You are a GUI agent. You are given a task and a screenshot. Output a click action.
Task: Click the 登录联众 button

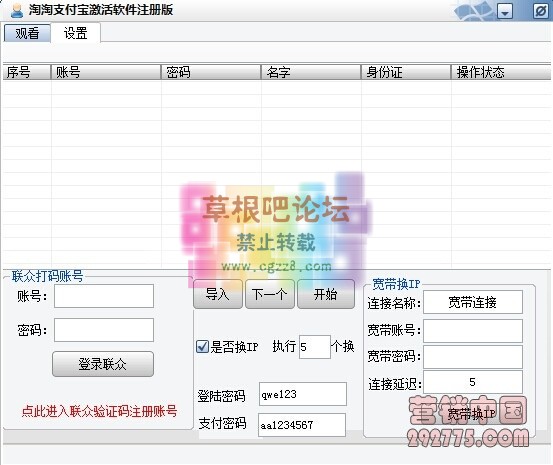[x=103, y=364]
